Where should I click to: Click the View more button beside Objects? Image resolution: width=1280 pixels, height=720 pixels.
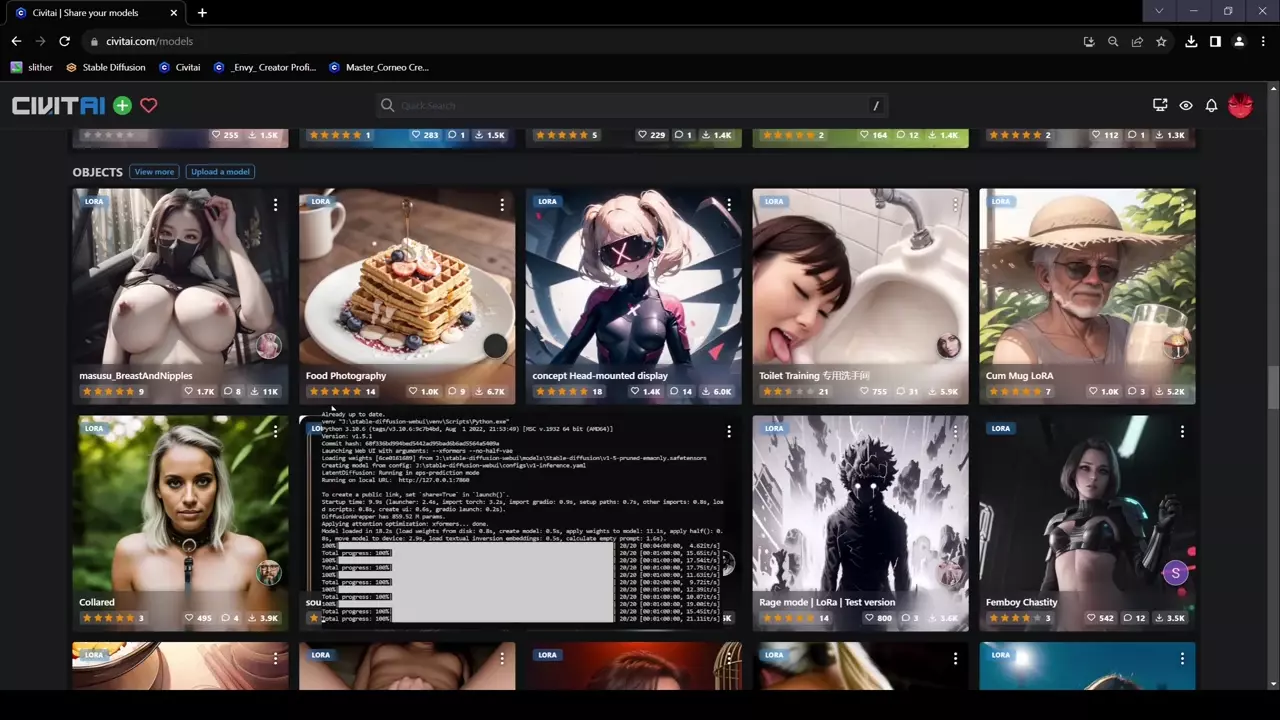[x=154, y=172]
